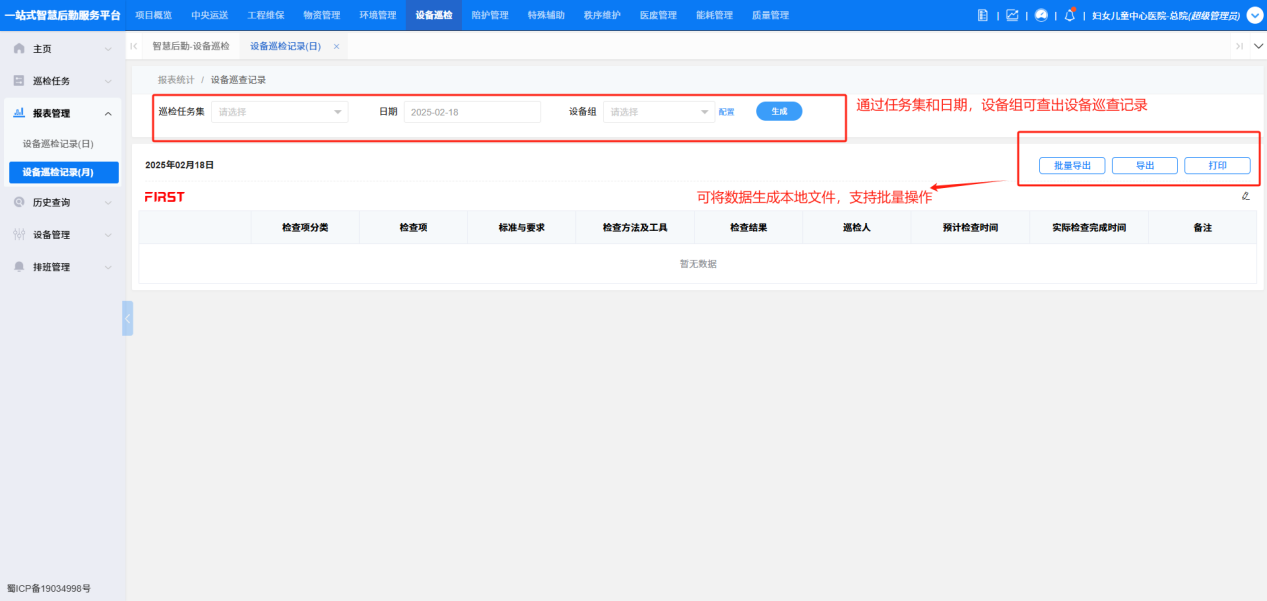Switch to the 设备巡检记录(日) tab
Viewport: 1267px width, 601px height.
(x=285, y=46)
